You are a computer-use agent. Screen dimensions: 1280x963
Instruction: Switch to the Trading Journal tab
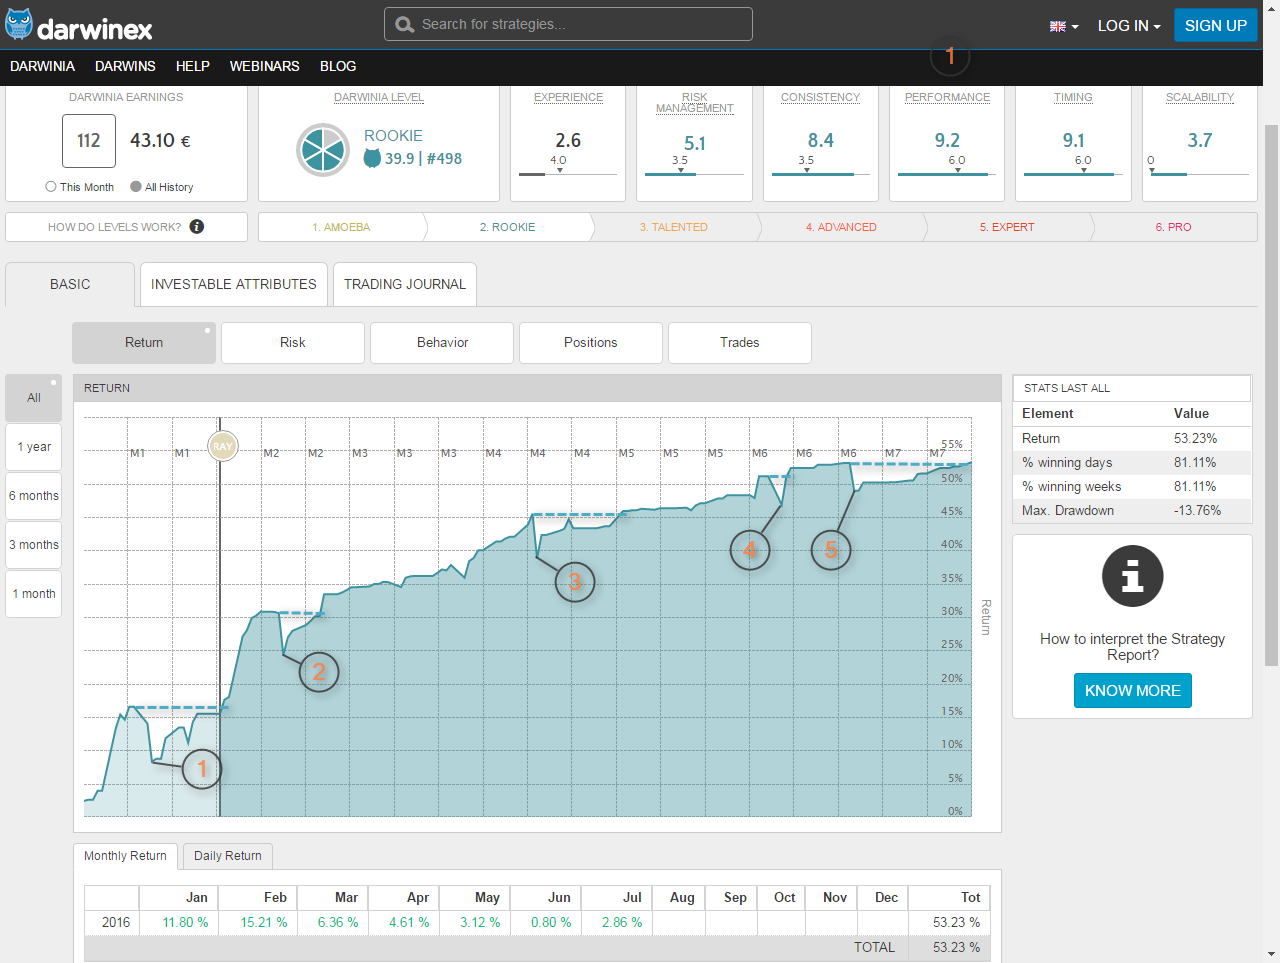[405, 284]
